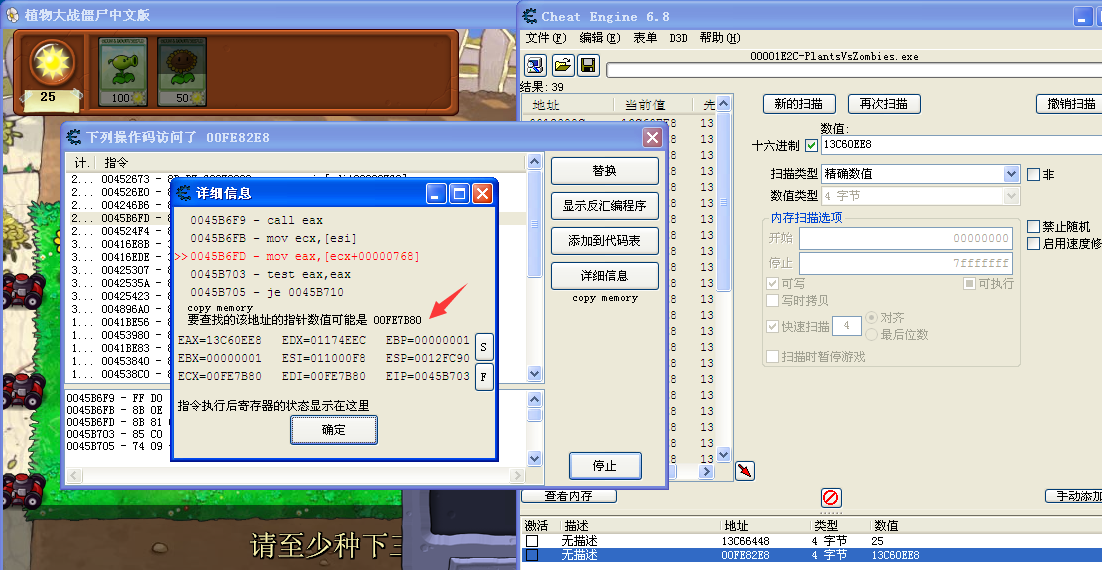Maximize the 详细信息 dialog window
1102x570 pixels.
tap(459, 193)
